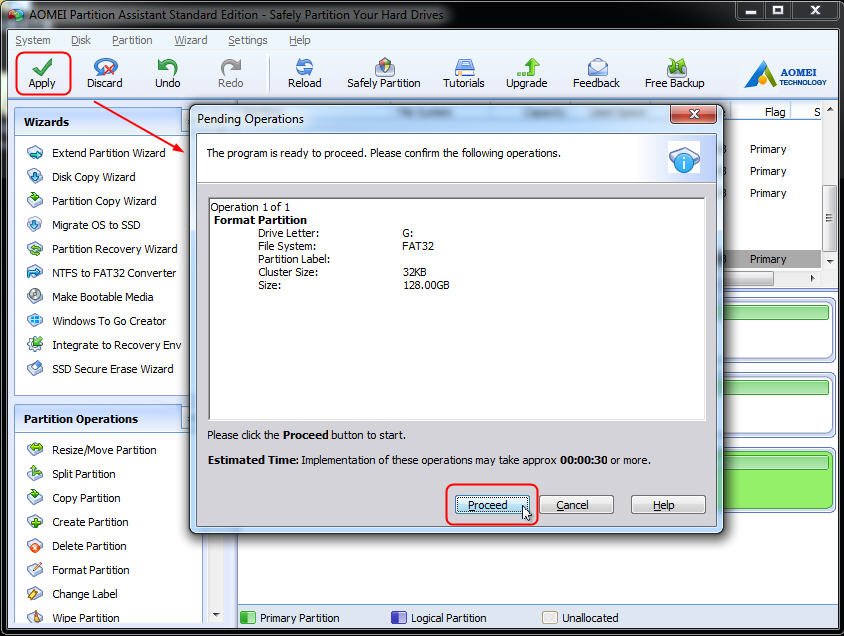Click the Apply toolbar icon
Viewport: 844px width, 636px height.
click(x=43, y=74)
